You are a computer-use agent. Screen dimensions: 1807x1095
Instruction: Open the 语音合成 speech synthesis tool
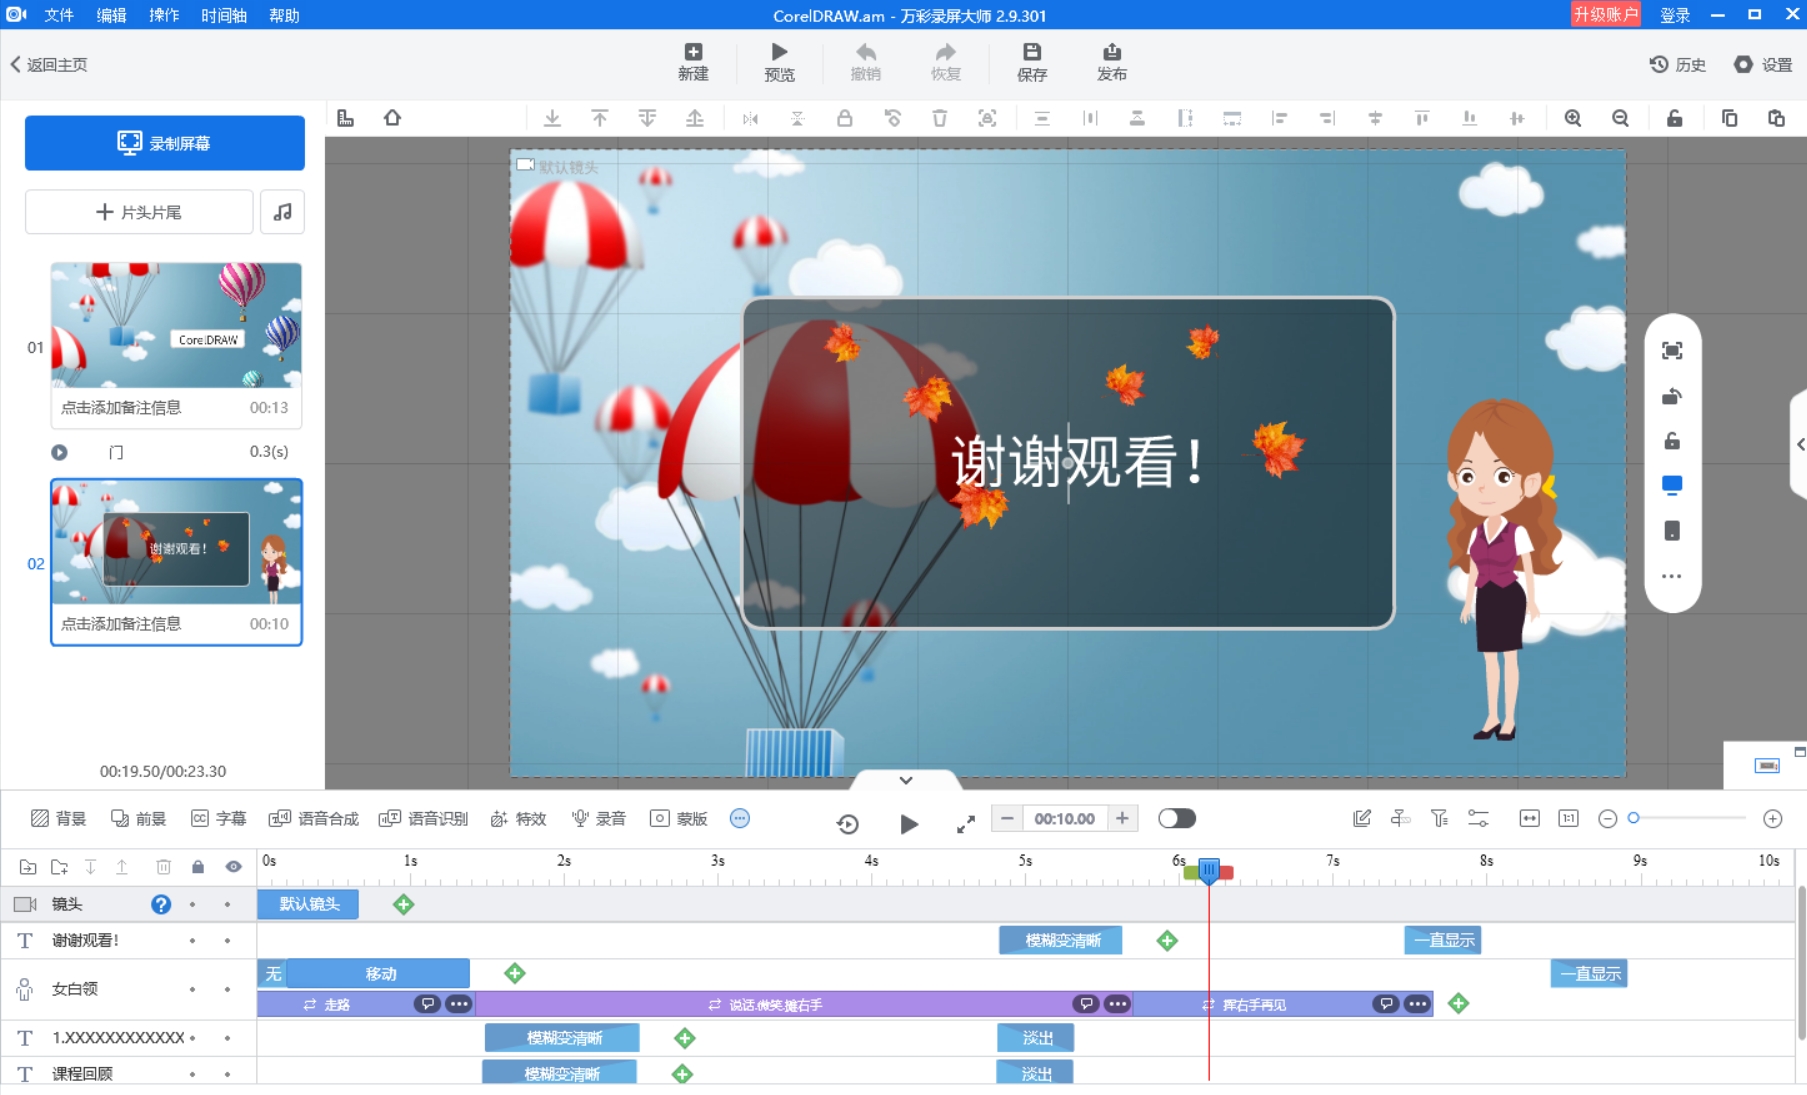(313, 818)
